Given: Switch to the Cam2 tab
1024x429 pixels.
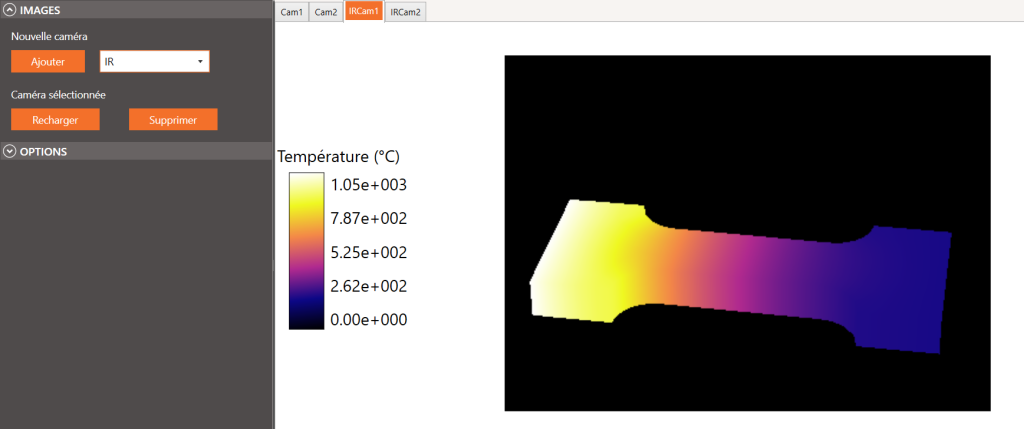Looking at the screenshot, I should click(325, 12).
